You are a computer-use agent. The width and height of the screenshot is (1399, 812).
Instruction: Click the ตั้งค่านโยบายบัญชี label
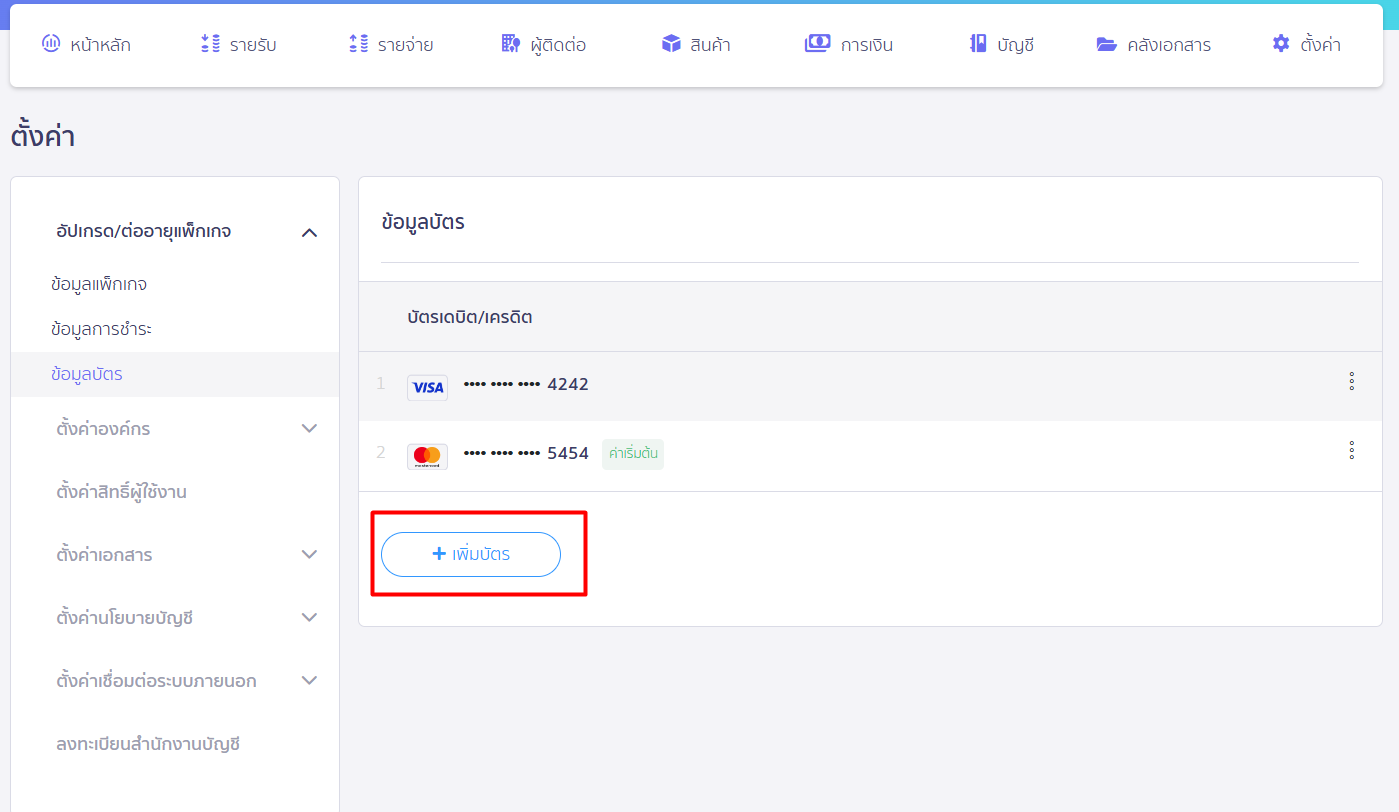tap(125, 618)
